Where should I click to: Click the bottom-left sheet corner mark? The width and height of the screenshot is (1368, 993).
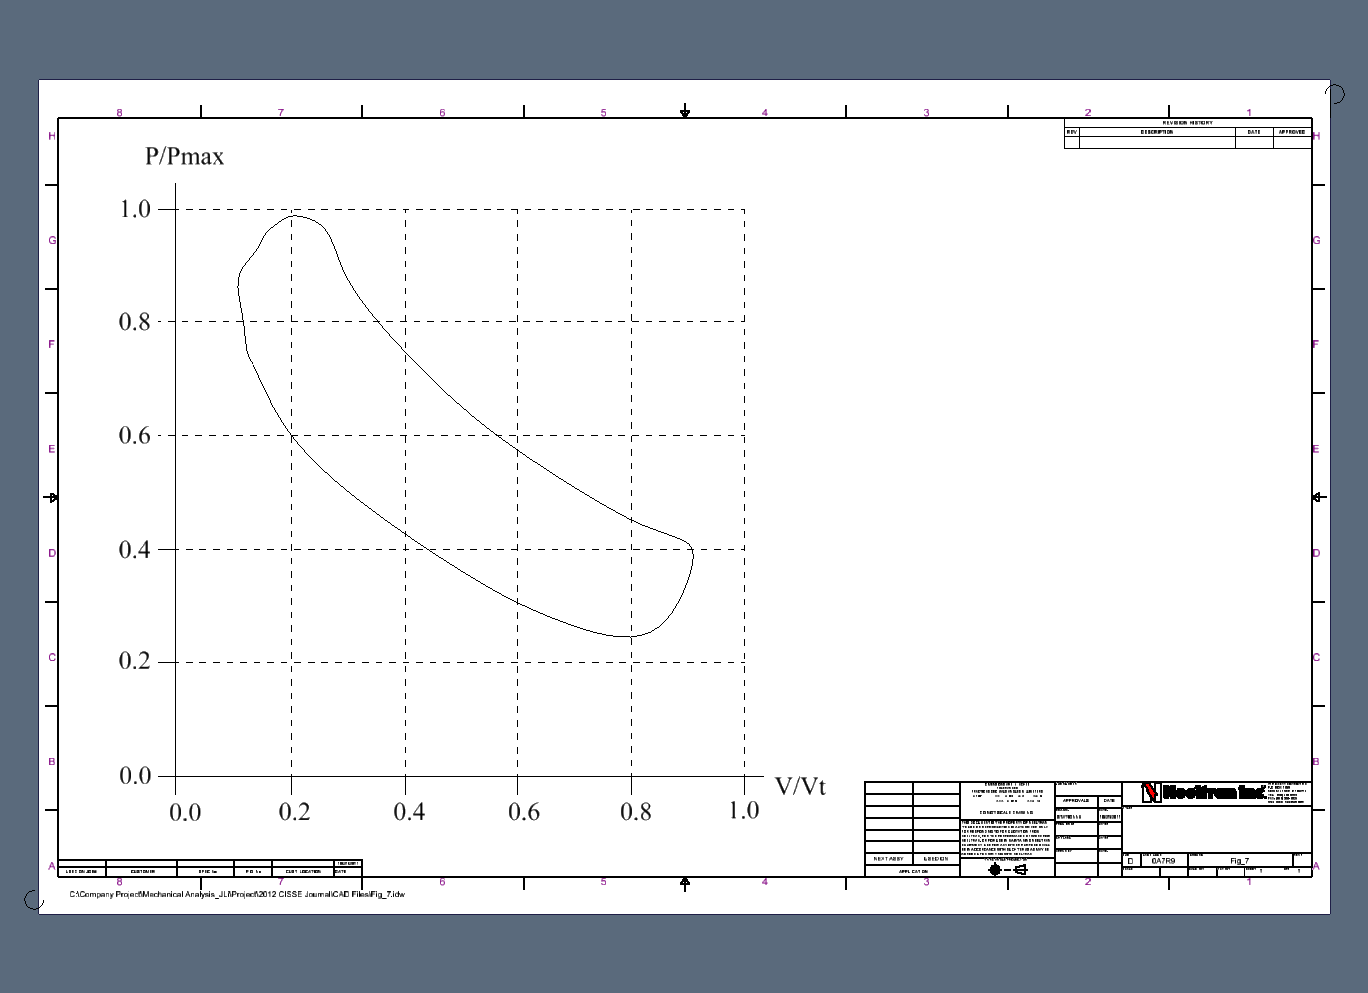[x=33, y=900]
